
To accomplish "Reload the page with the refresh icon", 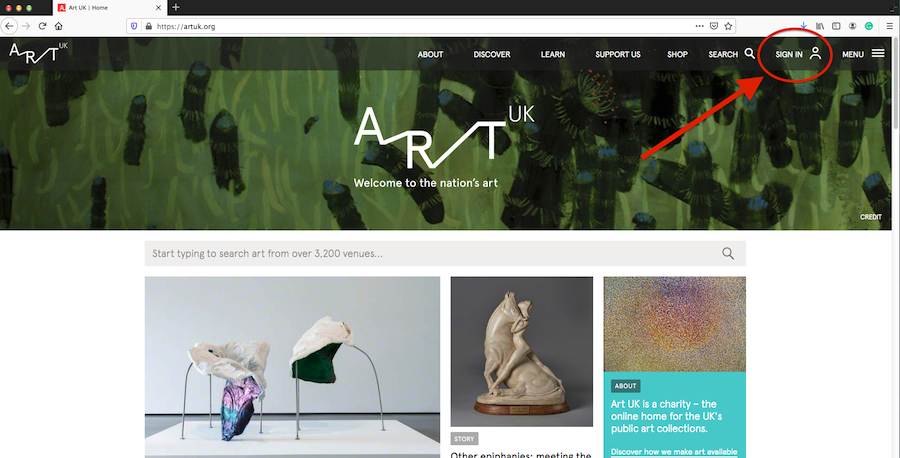I will [42, 26].
